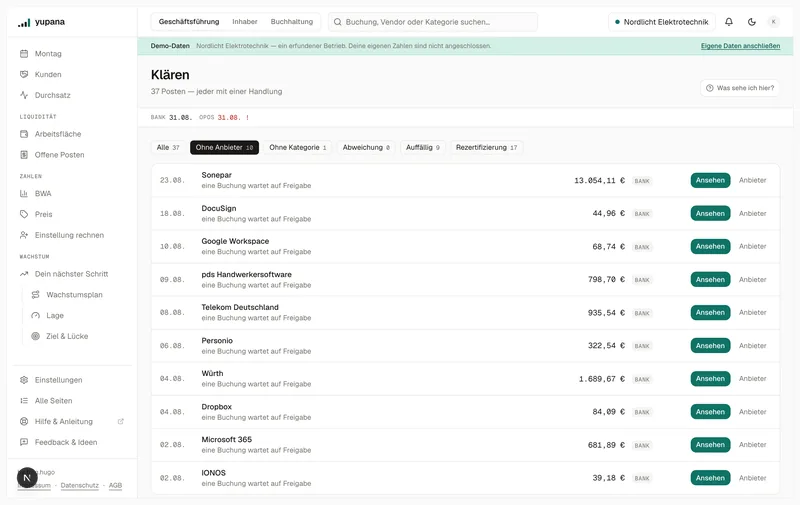Click the external link icon beside Hilfe
This screenshot has width=800, height=505.
coord(121,421)
